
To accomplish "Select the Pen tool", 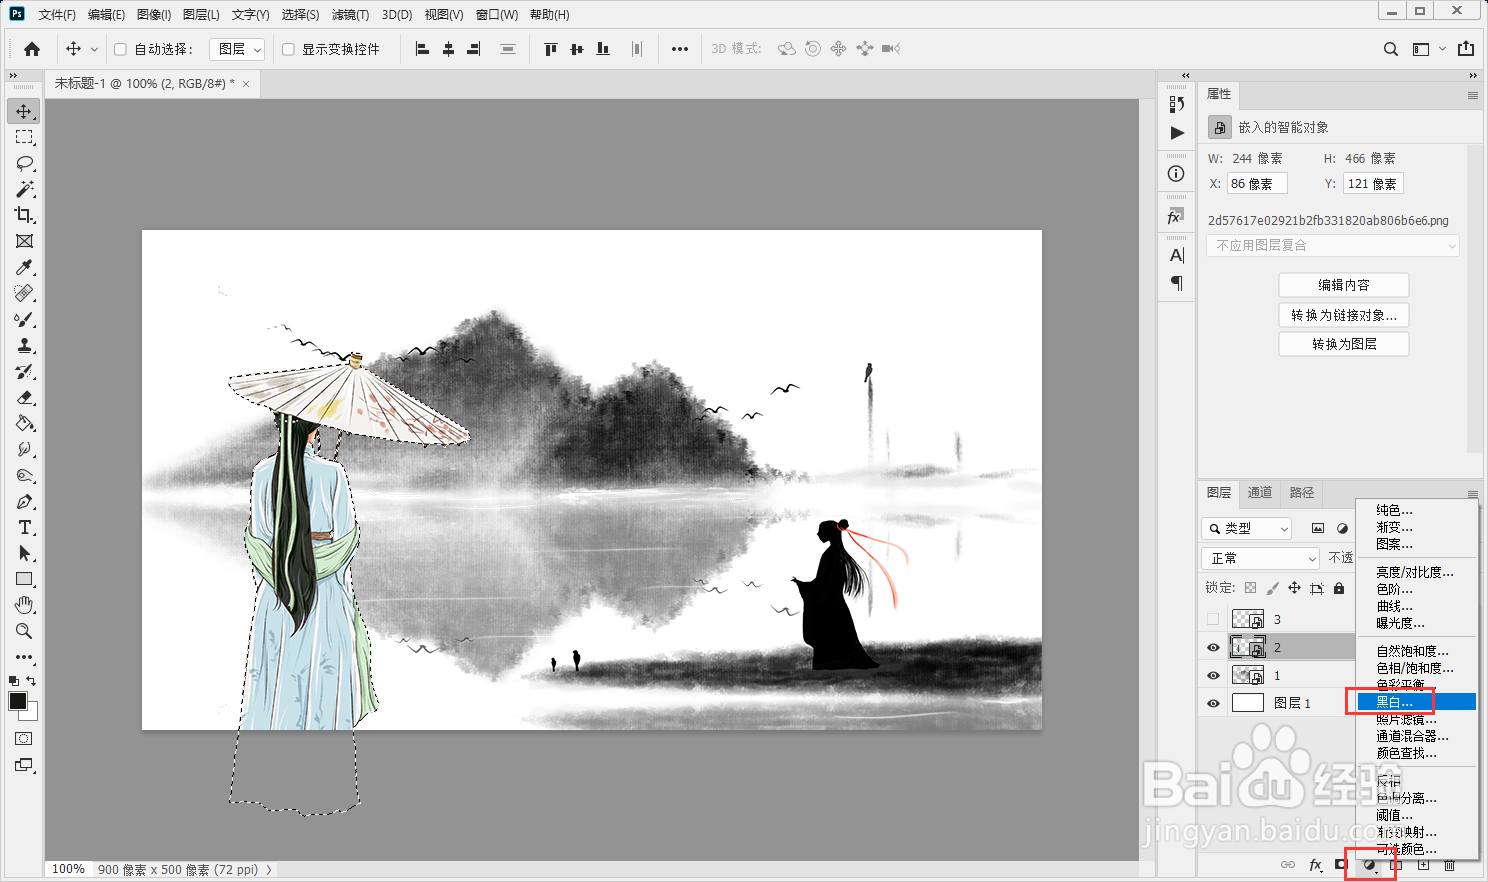I will (x=24, y=501).
